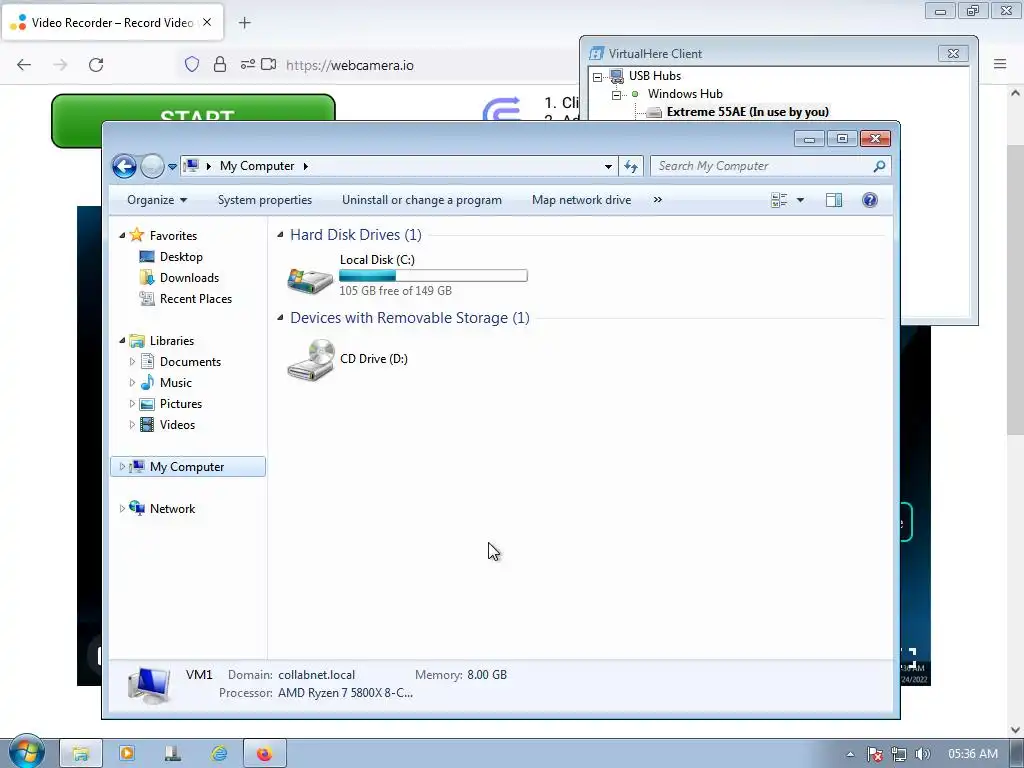This screenshot has width=1024, height=768.
Task: Expand the Network node
Action: pyautogui.click(x=122, y=508)
